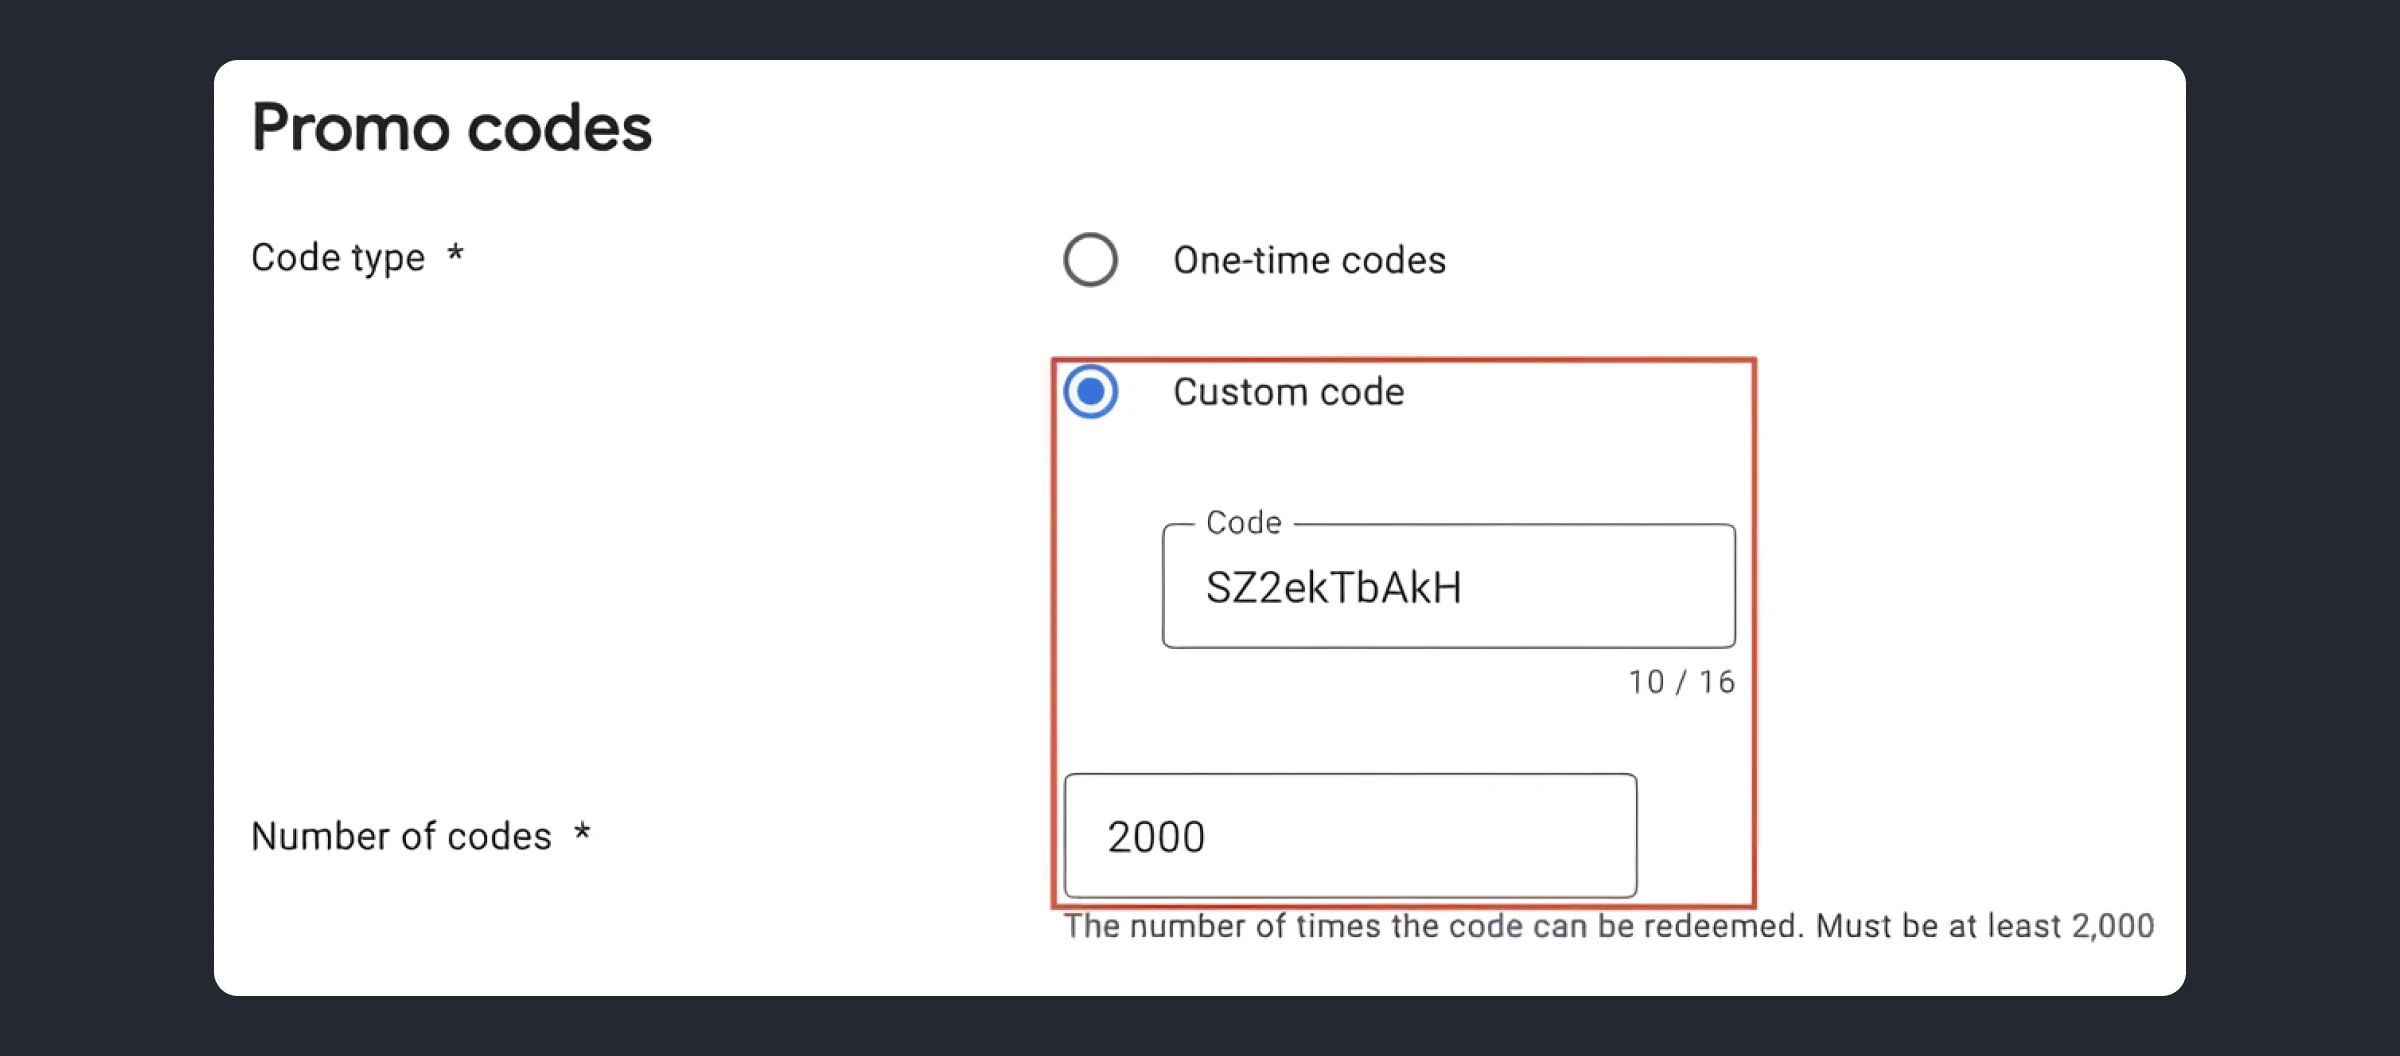The height and width of the screenshot is (1056, 2400).
Task: Select the One-time codes radio button
Action: 1090,261
